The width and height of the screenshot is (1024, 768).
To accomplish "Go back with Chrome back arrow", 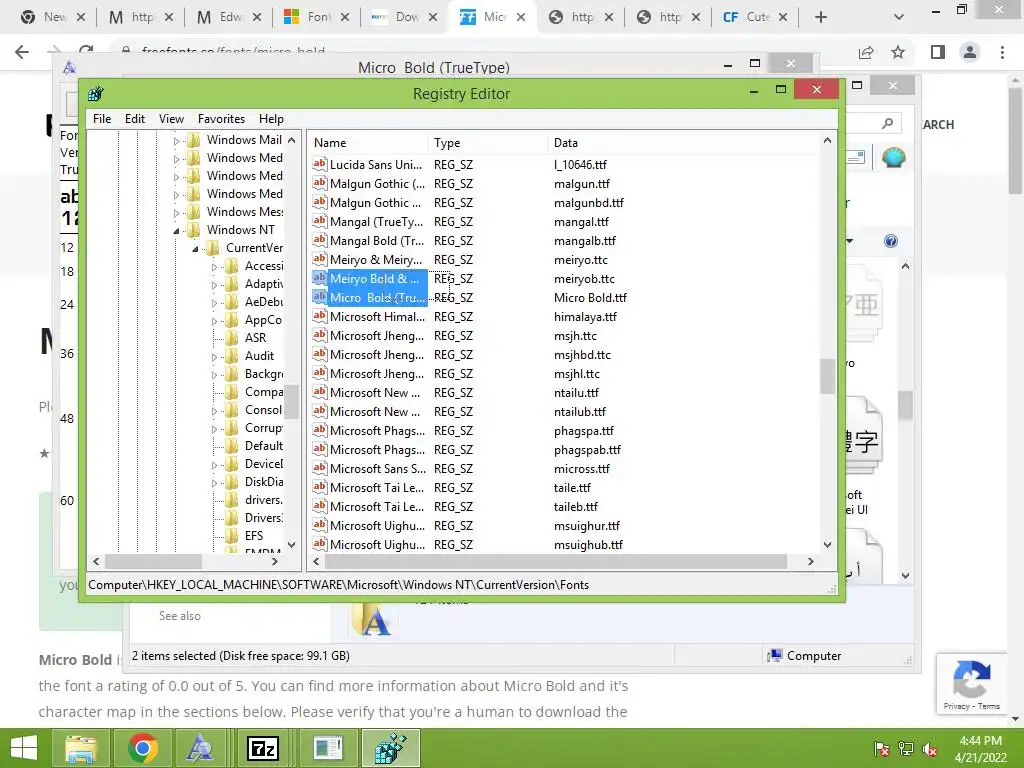I will pos(22,52).
